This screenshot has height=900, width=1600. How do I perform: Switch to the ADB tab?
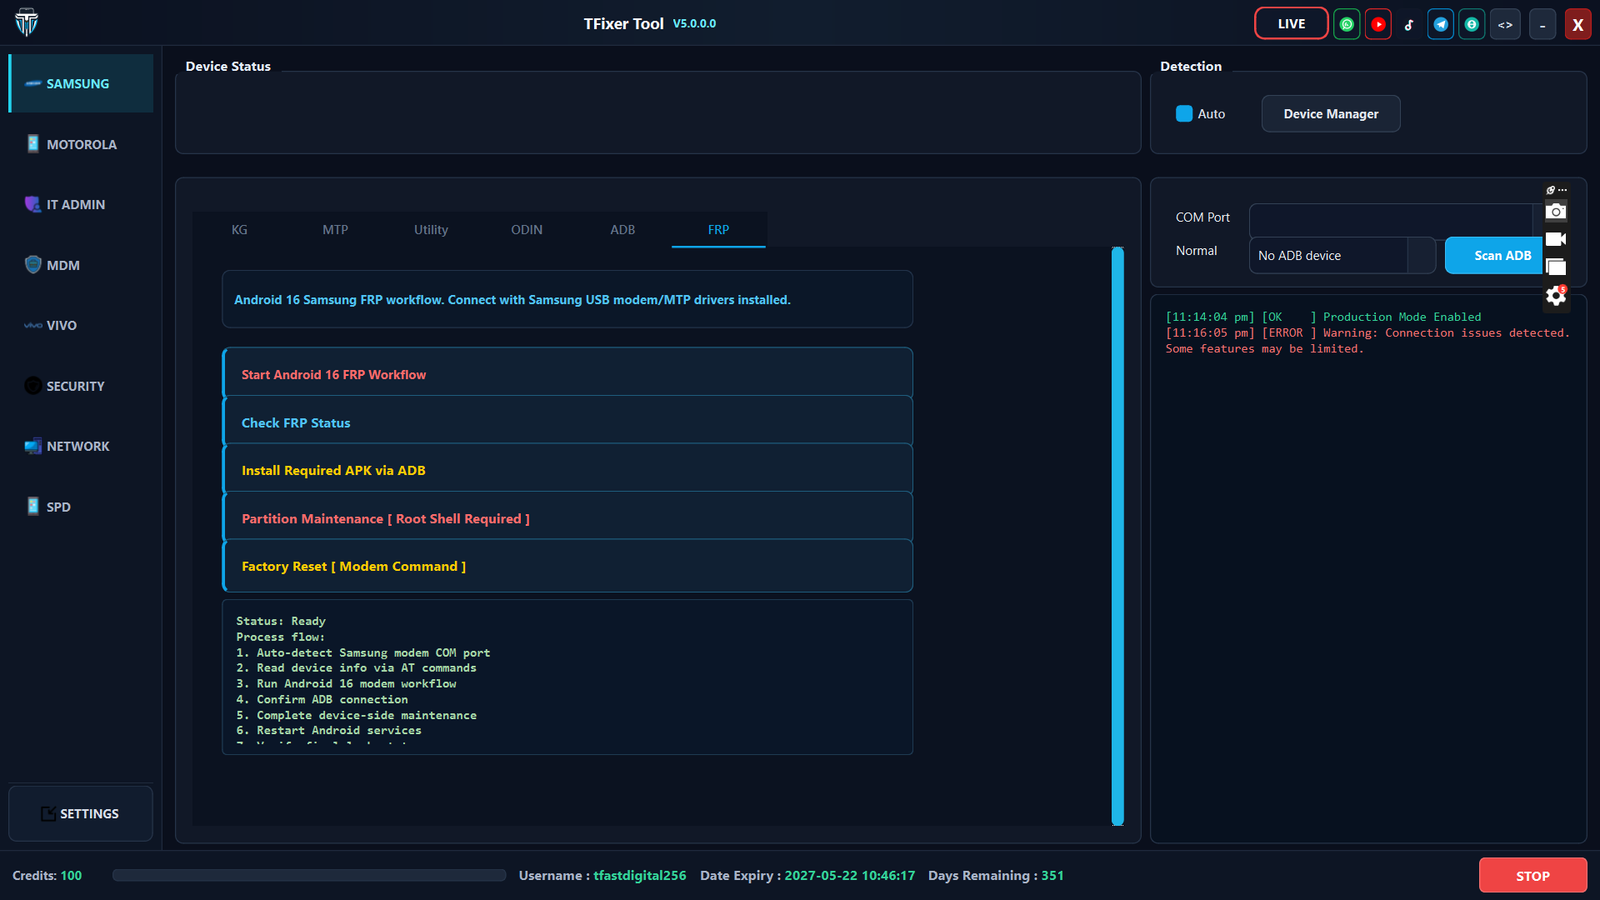(x=623, y=230)
